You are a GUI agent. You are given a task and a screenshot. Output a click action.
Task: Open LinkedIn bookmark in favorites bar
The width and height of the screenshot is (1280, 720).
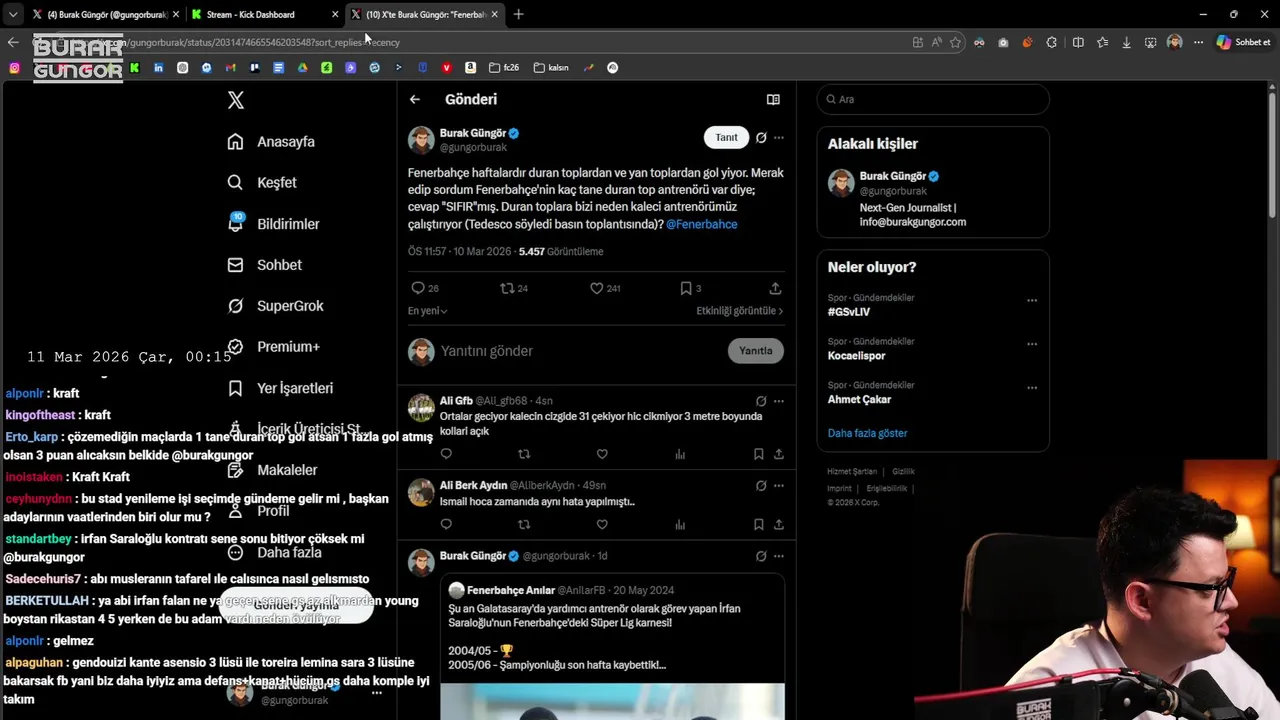[x=158, y=68]
